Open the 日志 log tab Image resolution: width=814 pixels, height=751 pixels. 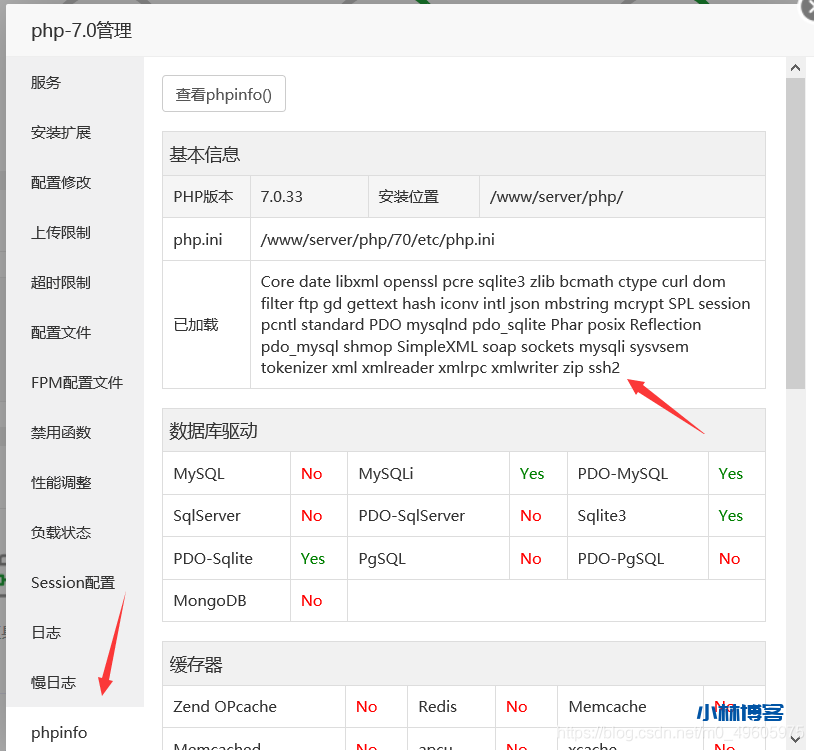tap(46, 633)
